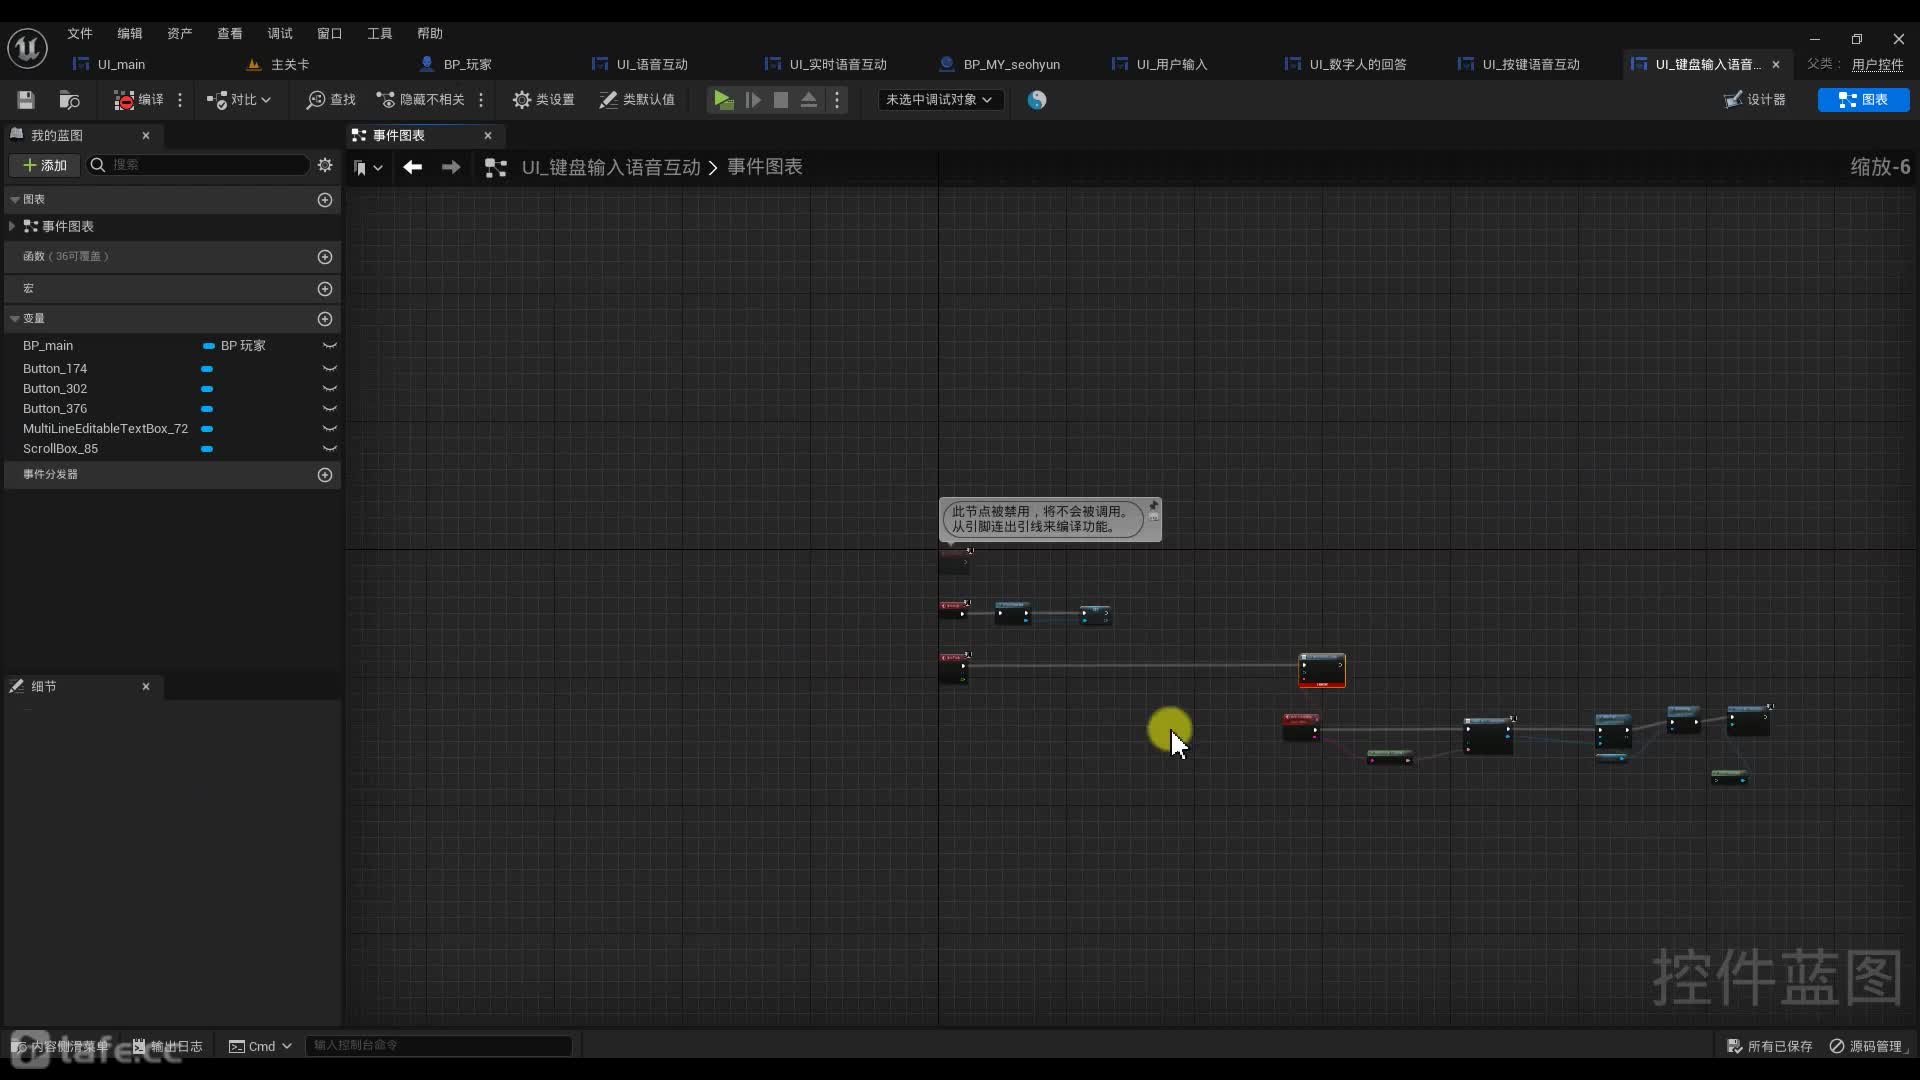Open the 资产 menu
The height and width of the screenshot is (1080, 1920).
(180, 33)
